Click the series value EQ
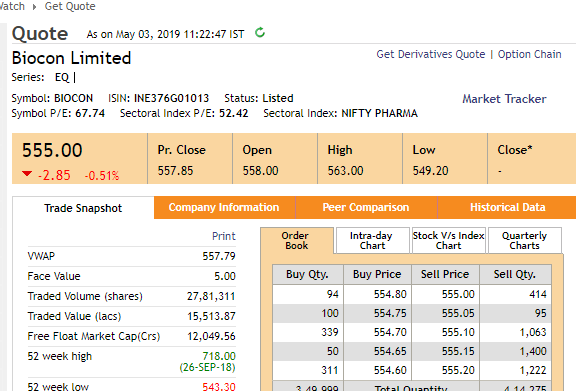The width and height of the screenshot is (576, 391). point(62,78)
